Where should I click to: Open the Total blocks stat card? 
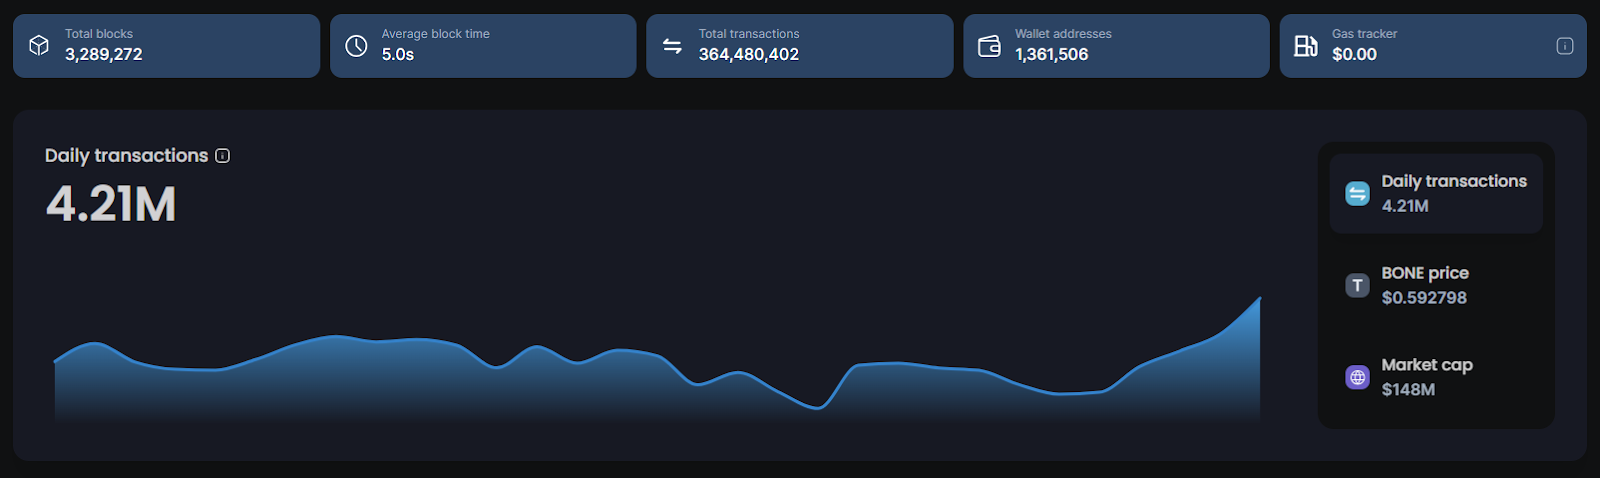pyautogui.click(x=166, y=45)
